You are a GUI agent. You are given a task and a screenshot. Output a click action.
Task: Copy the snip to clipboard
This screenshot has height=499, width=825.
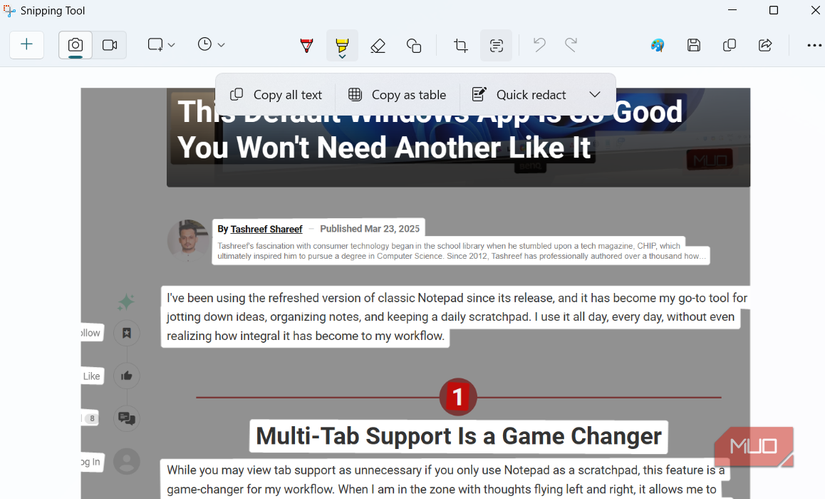[x=729, y=45]
